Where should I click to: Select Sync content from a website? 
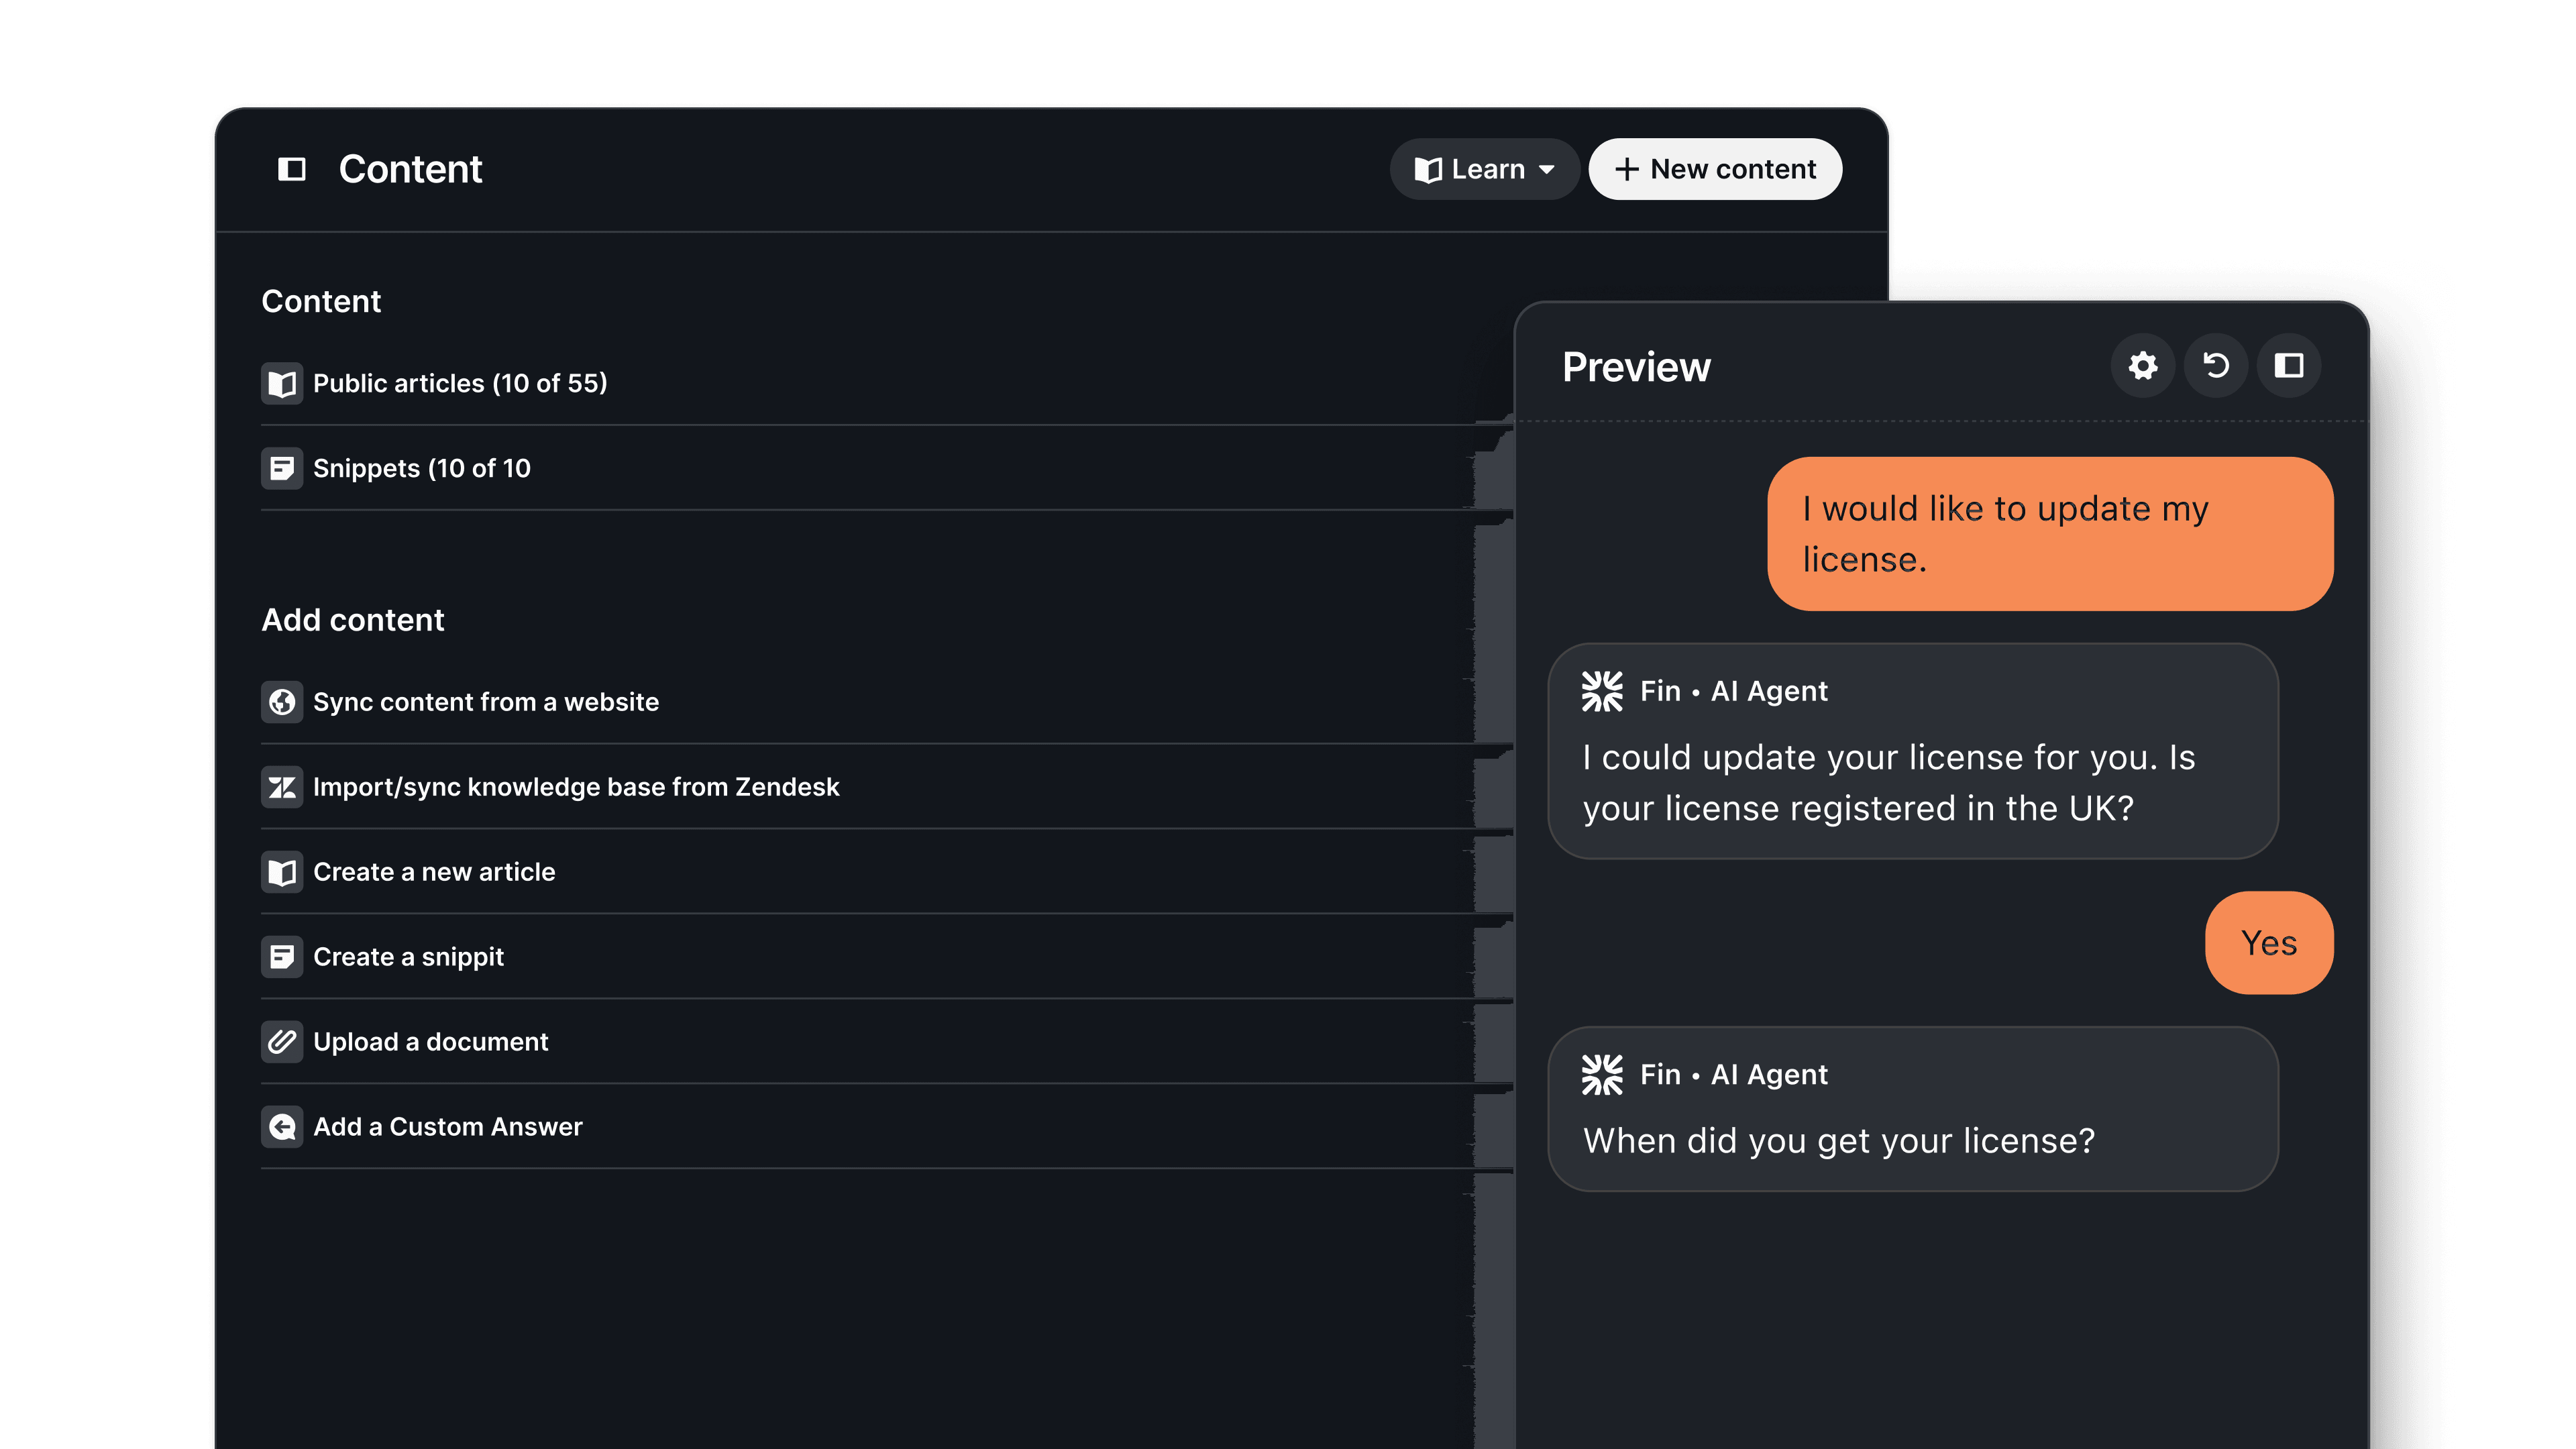click(x=486, y=702)
